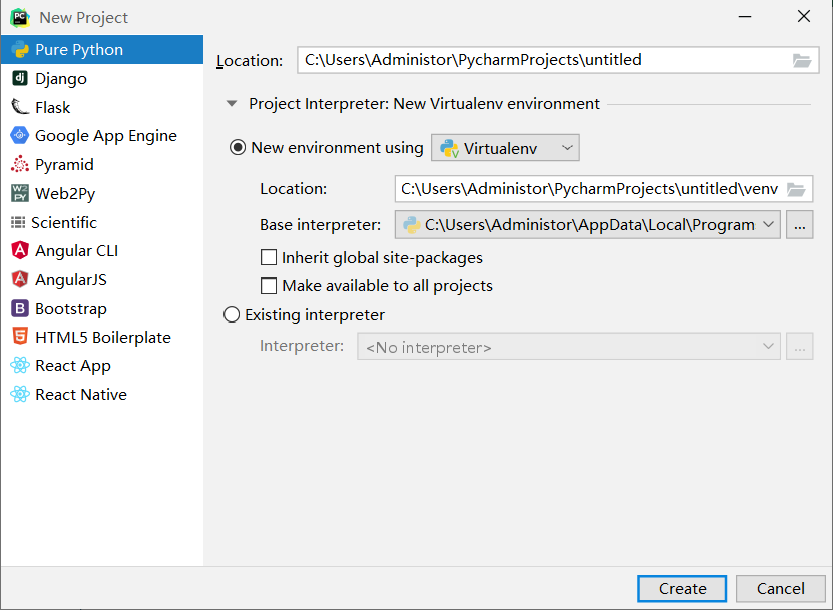Minimize the New Project dialog
This screenshot has width=833, height=610.
click(x=745, y=17)
